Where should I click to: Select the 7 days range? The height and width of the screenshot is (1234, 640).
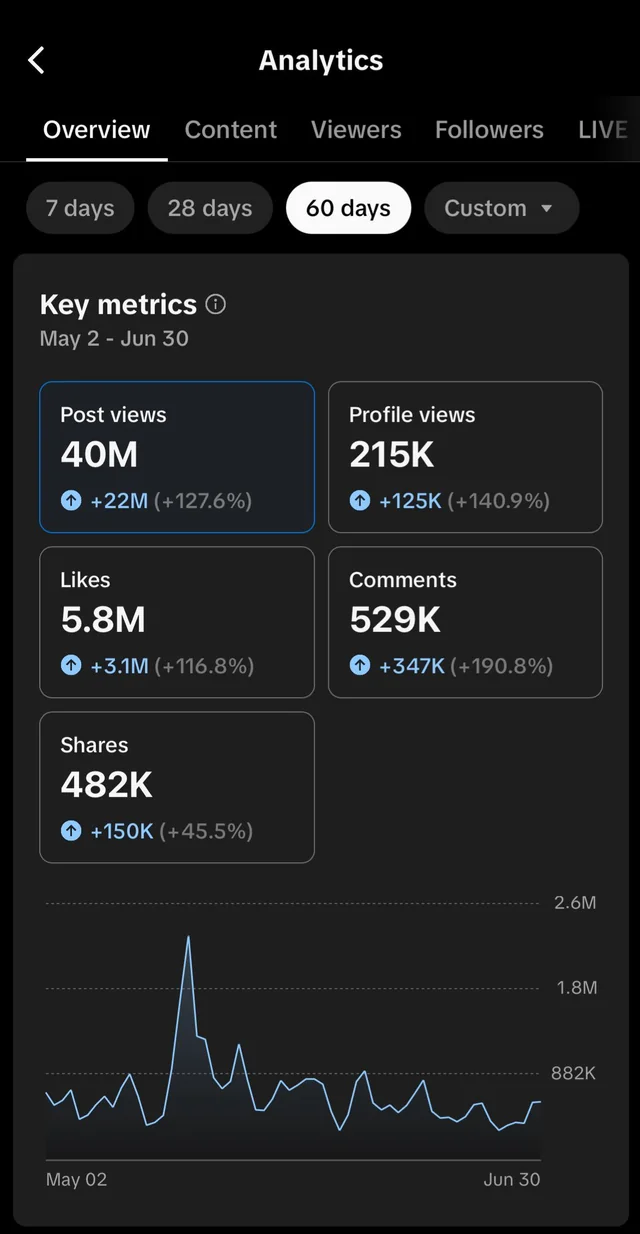pyautogui.click(x=80, y=208)
